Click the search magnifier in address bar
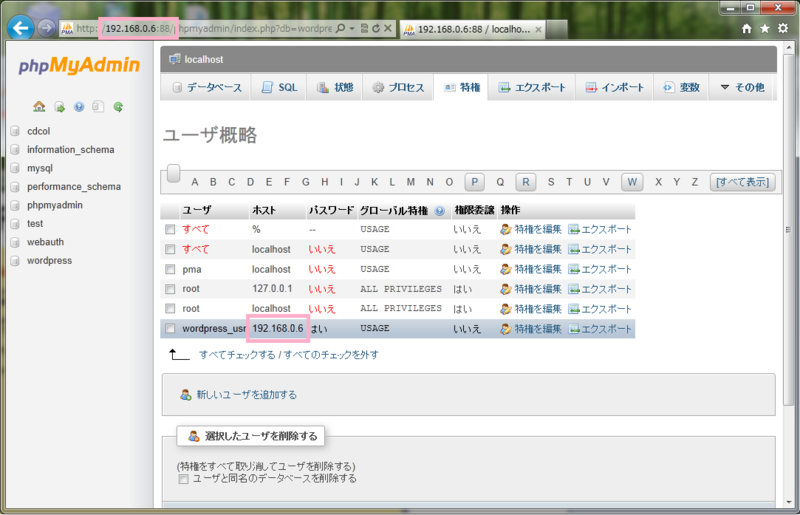 [340, 29]
